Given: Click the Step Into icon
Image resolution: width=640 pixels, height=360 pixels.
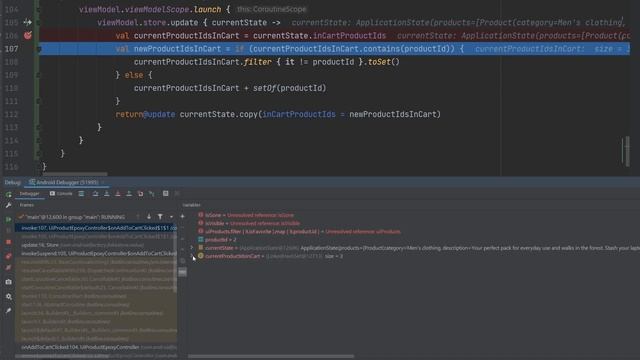Looking at the screenshot, I should pyautogui.click(x=107, y=194).
